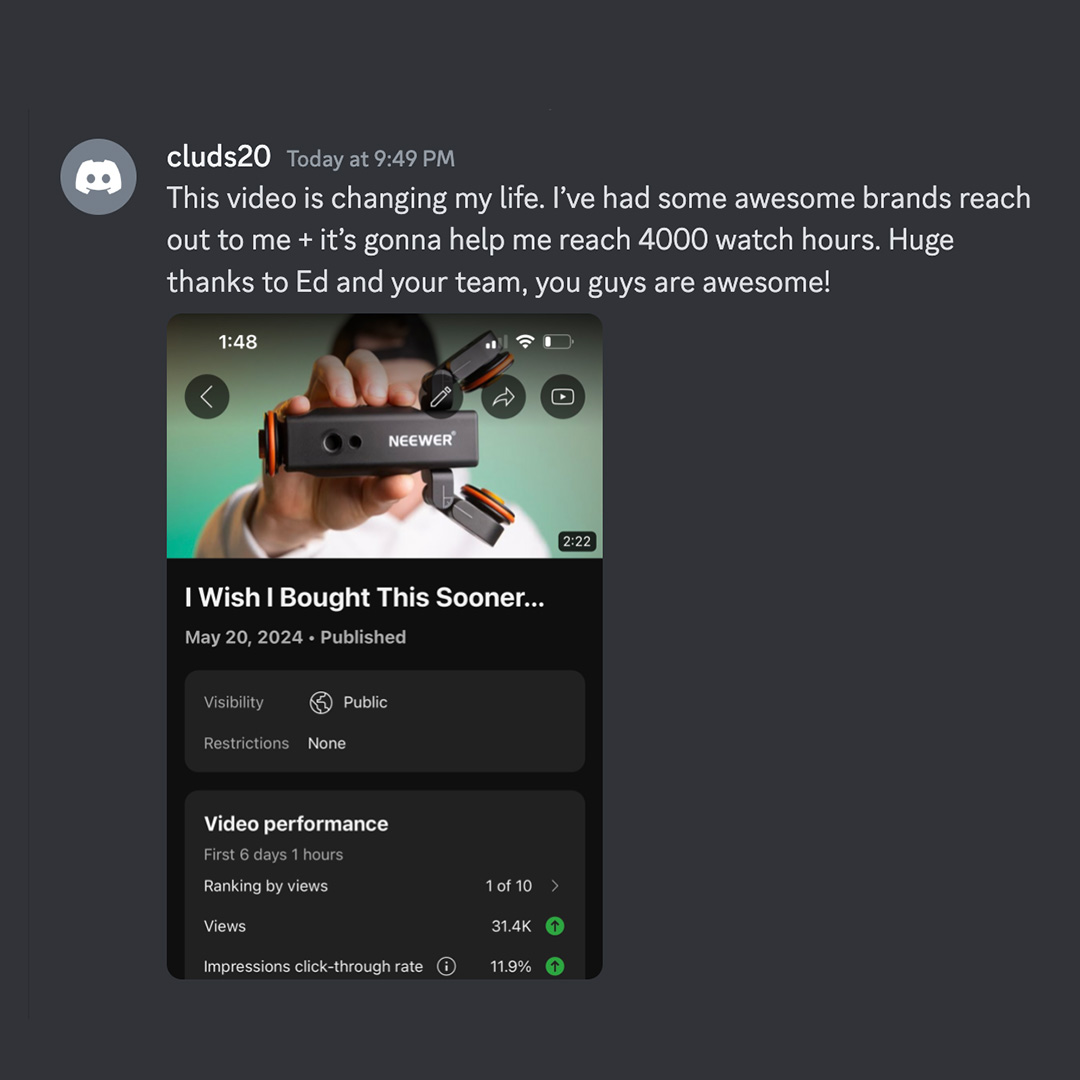Screen dimensions: 1080x1080
Task: Open the YouTube play icon button
Action: [563, 397]
